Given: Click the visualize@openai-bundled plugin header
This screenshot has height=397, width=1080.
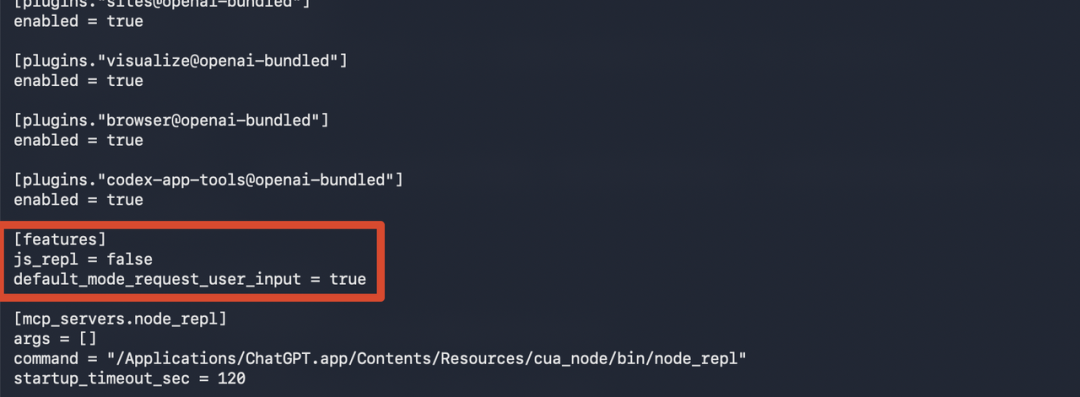Looking at the screenshot, I should 180,61.
